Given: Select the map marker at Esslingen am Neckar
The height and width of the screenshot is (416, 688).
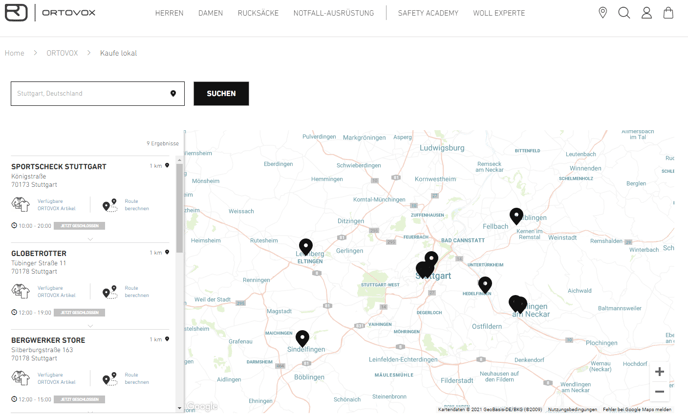Looking at the screenshot, I should 518,304.
